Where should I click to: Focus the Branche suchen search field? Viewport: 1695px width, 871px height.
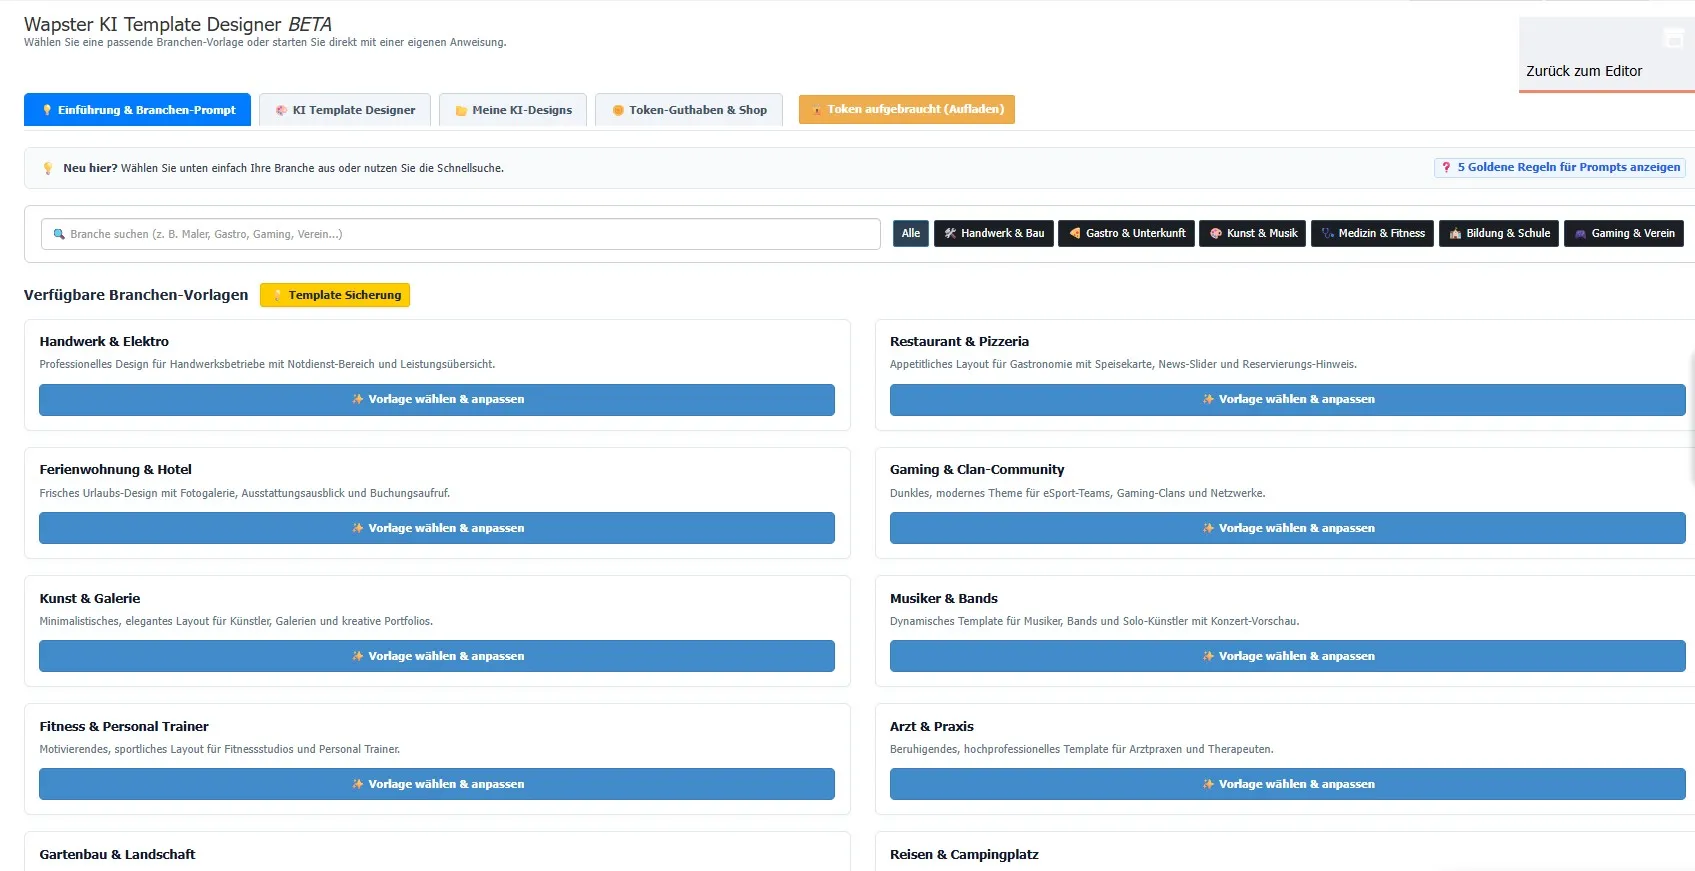(461, 234)
